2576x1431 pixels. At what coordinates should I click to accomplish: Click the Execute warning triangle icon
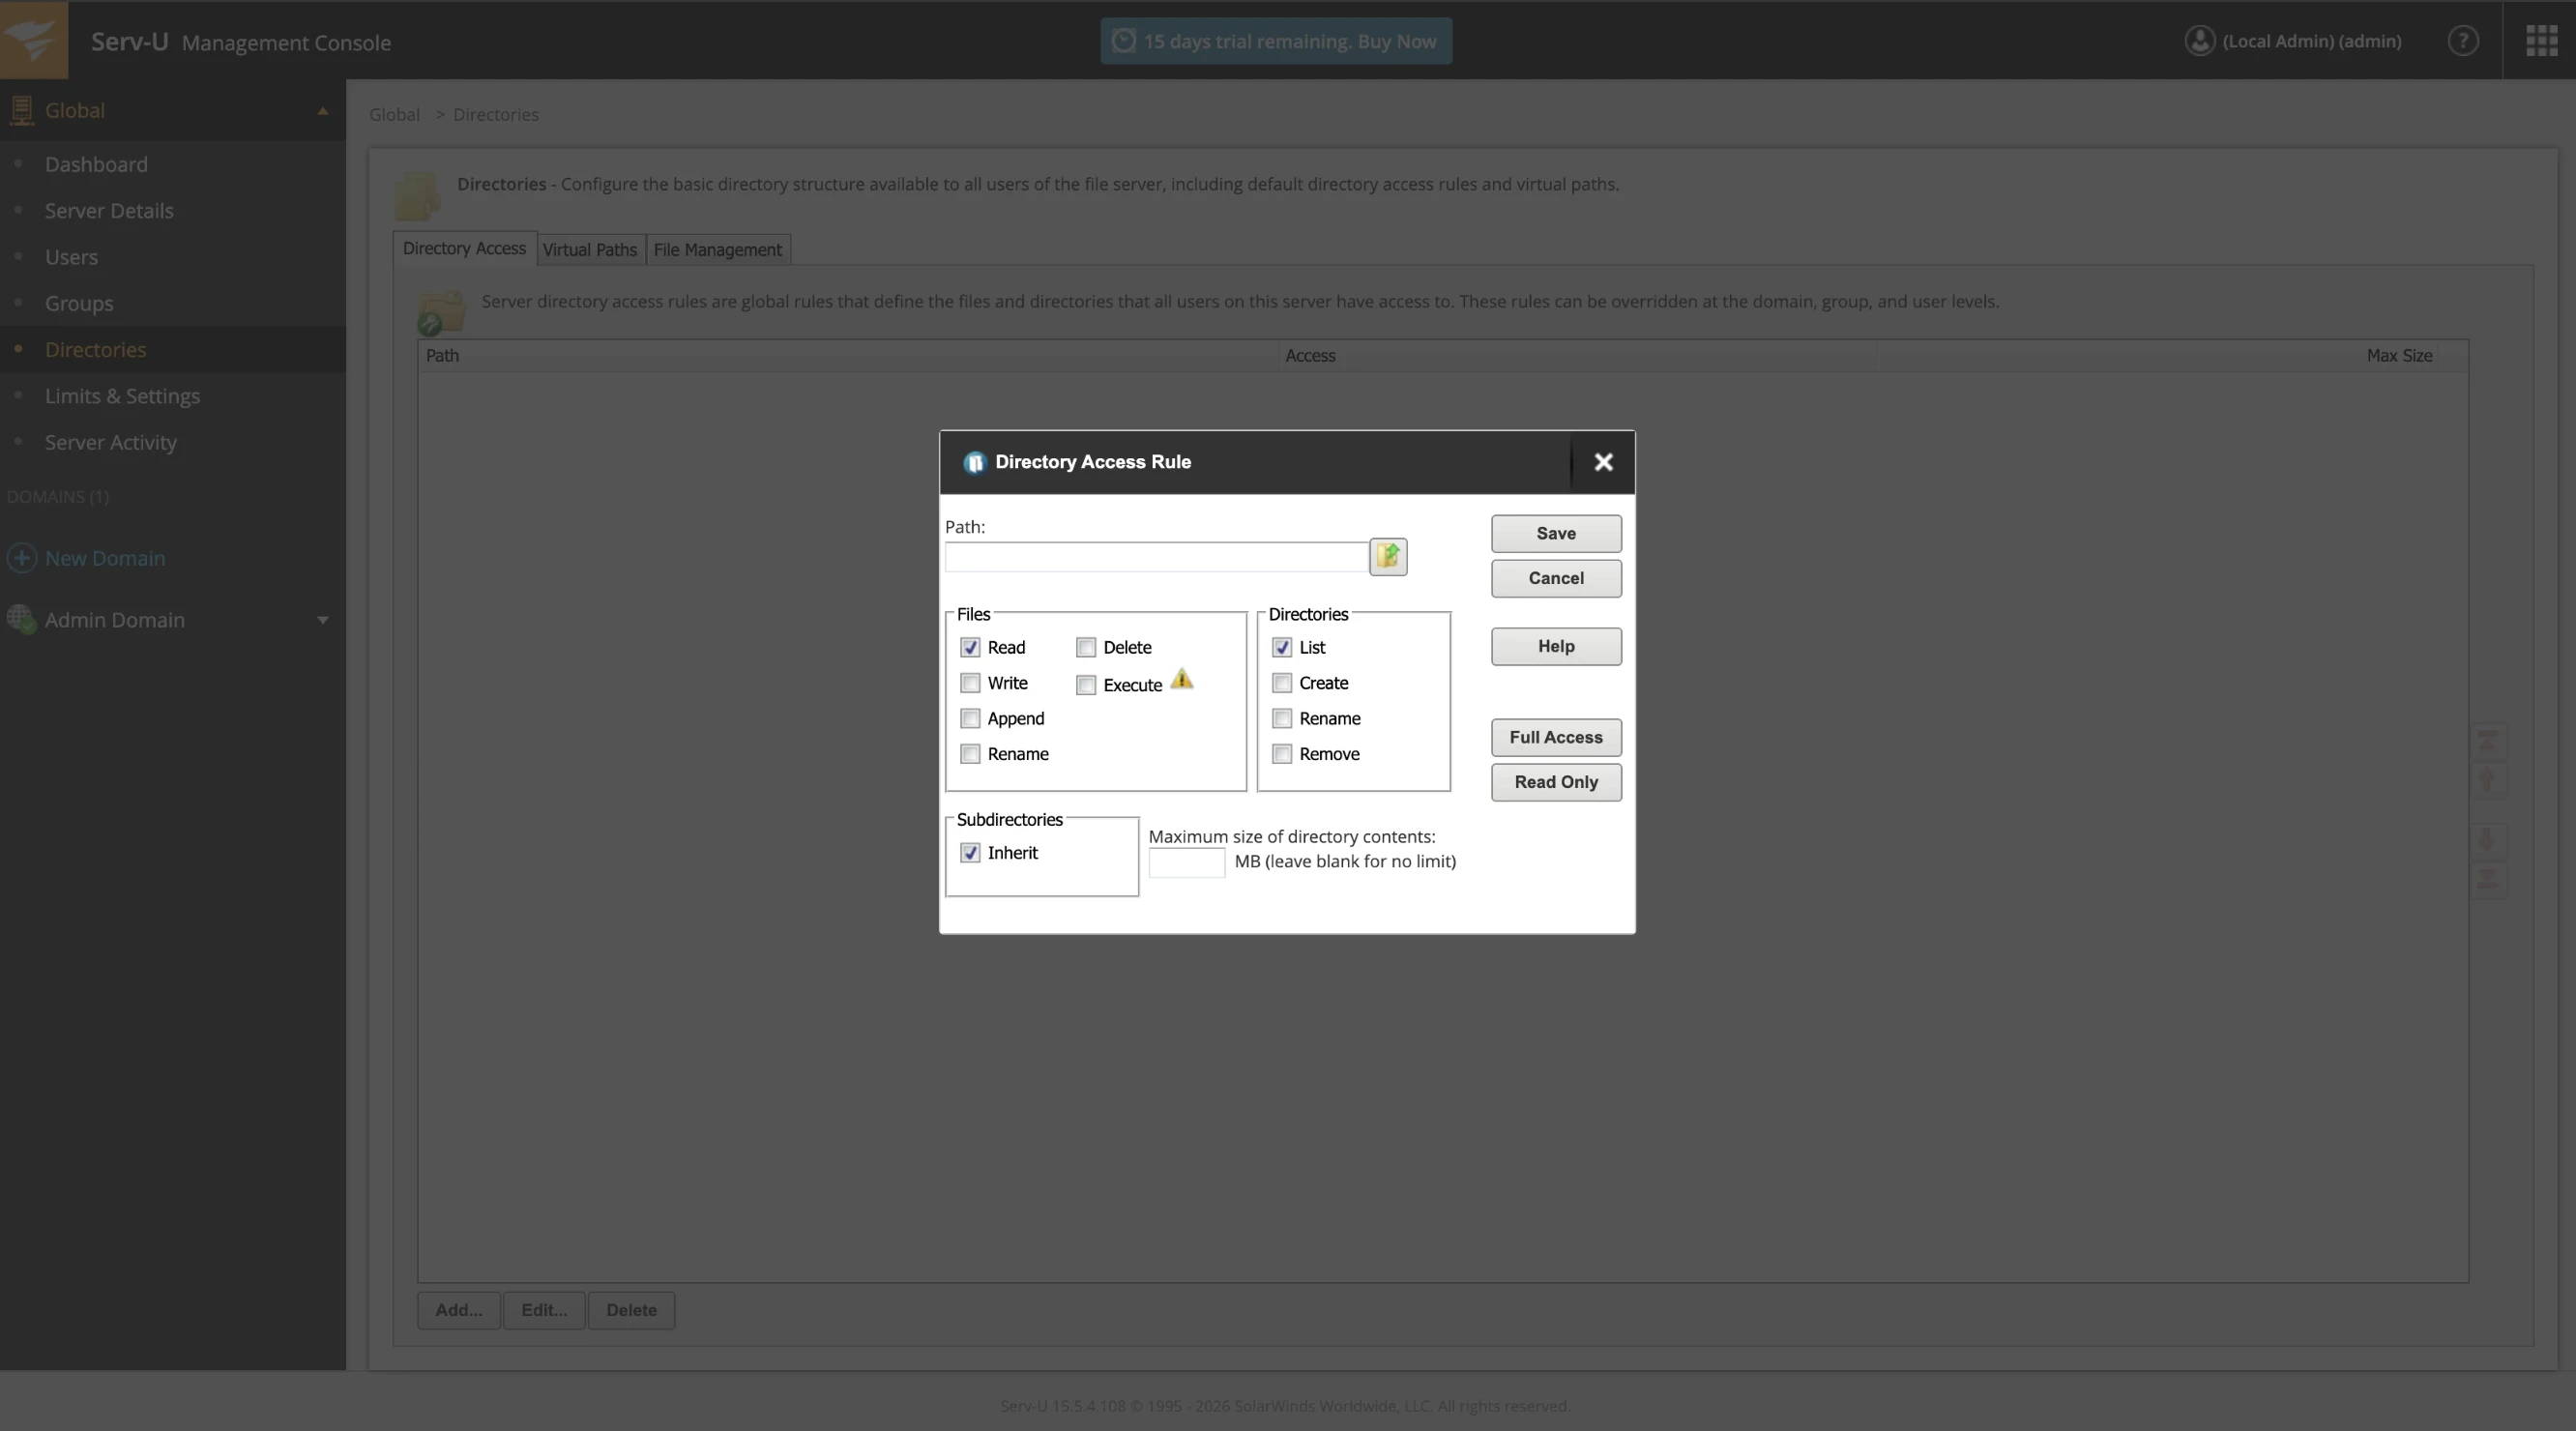tap(1182, 680)
